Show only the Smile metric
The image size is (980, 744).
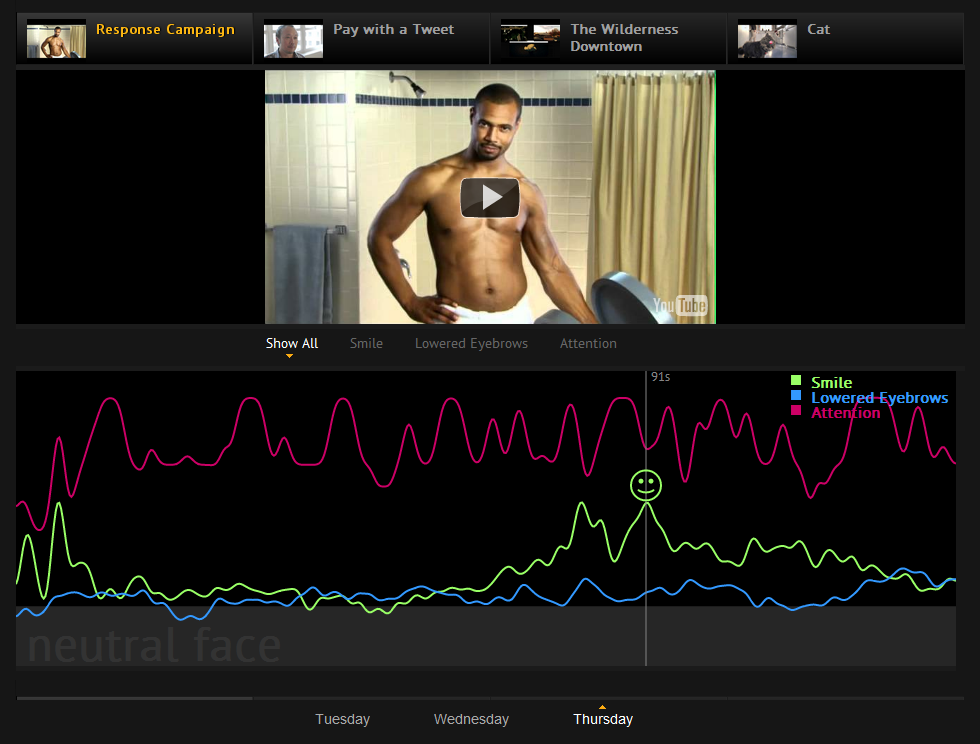(366, 344)
